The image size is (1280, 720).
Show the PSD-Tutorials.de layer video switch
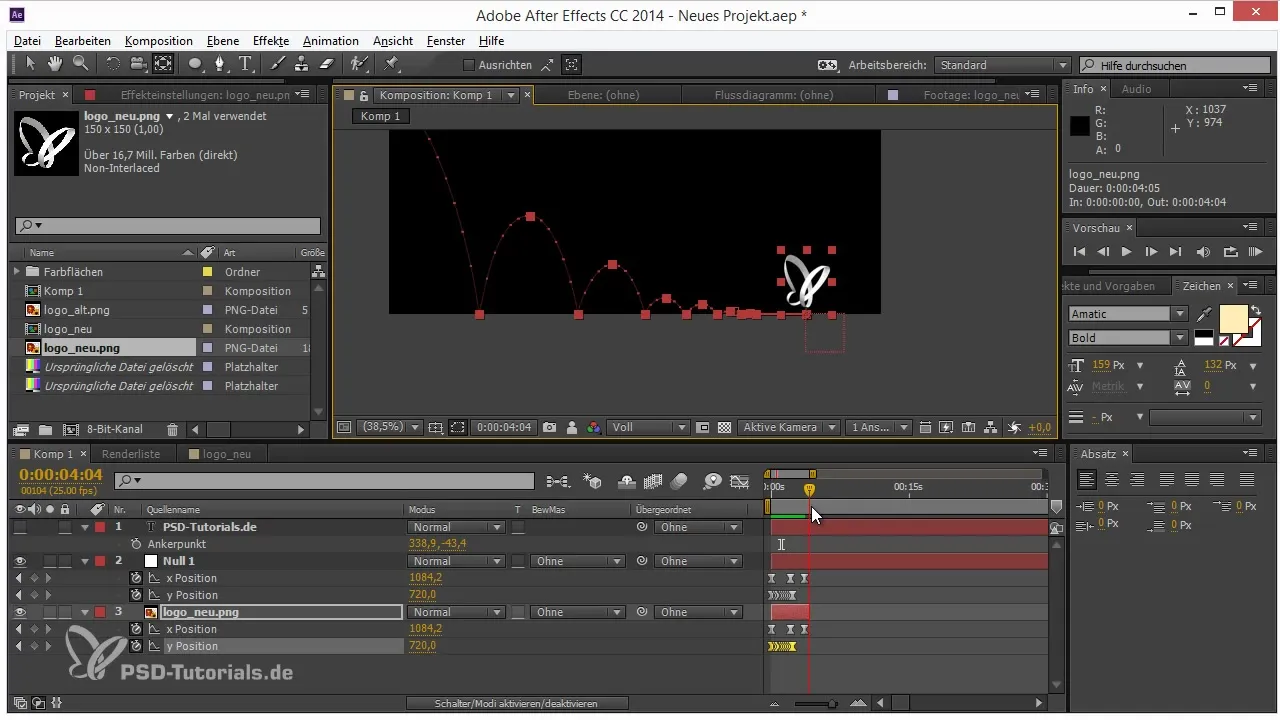click(20, 527)
